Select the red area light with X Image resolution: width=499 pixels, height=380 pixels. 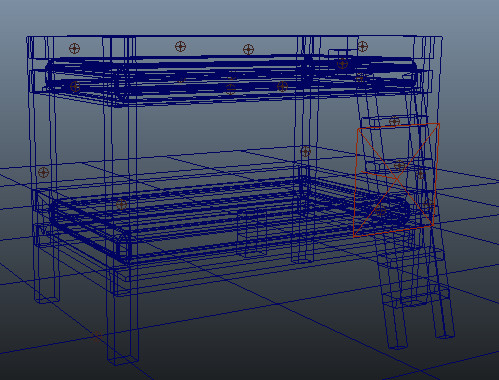coord(396,180)
